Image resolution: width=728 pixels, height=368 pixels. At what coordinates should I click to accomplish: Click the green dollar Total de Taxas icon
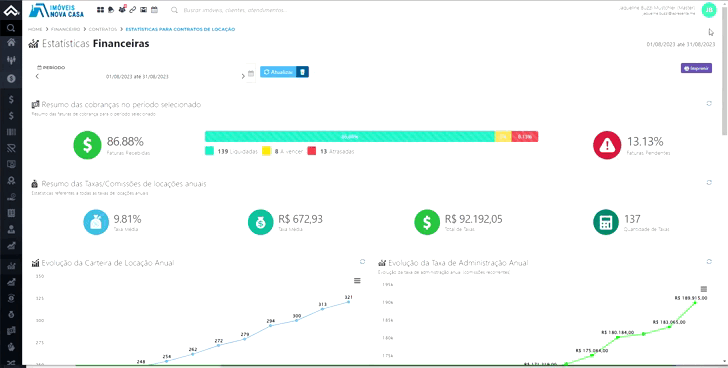[x=427, y=222]
